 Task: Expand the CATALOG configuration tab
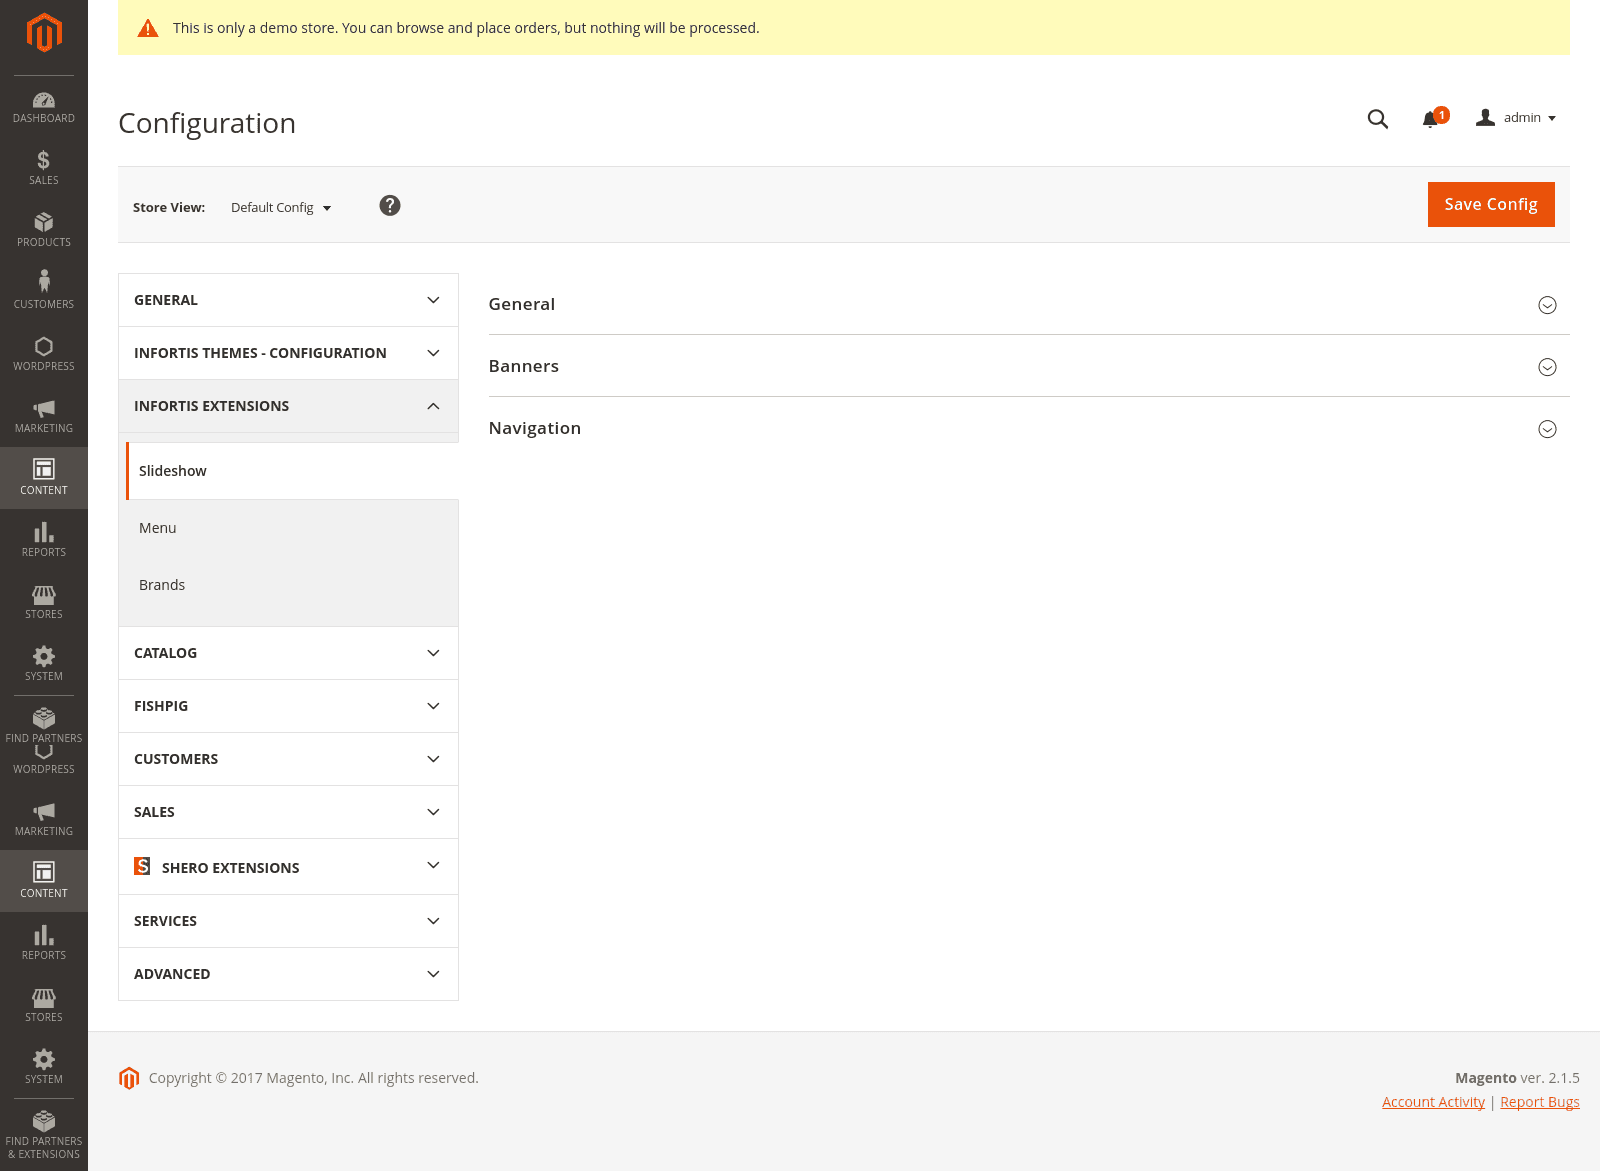click(x=288, y=653)
